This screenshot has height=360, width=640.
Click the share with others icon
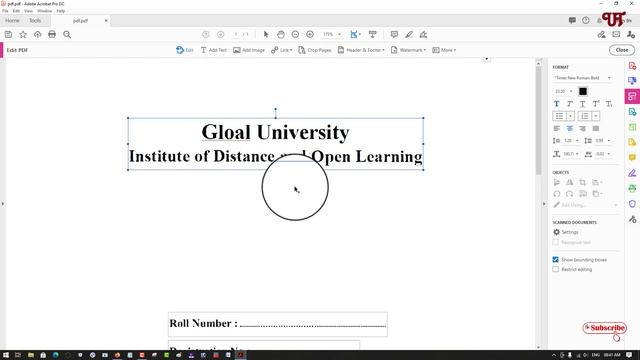click(631, 35)
